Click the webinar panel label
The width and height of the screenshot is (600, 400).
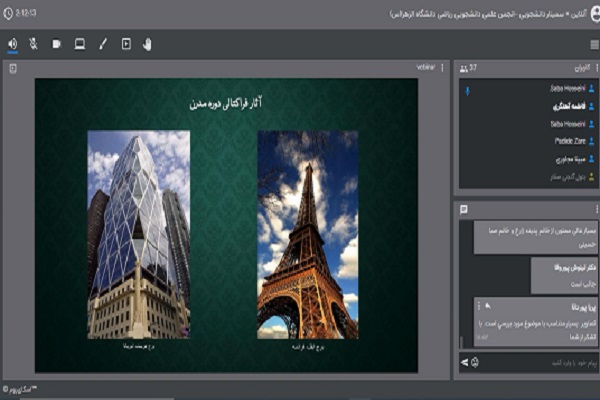click(x=426, y=67)
